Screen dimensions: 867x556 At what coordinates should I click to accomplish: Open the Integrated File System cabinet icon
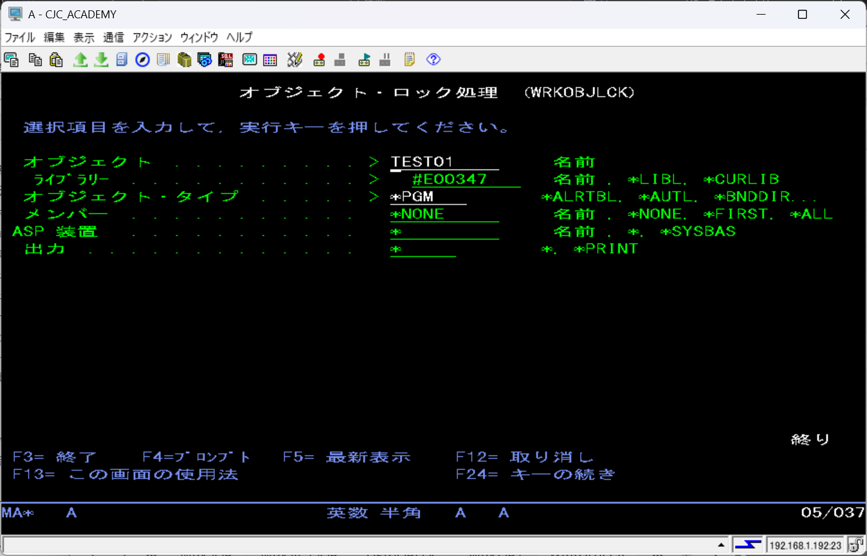122,60
